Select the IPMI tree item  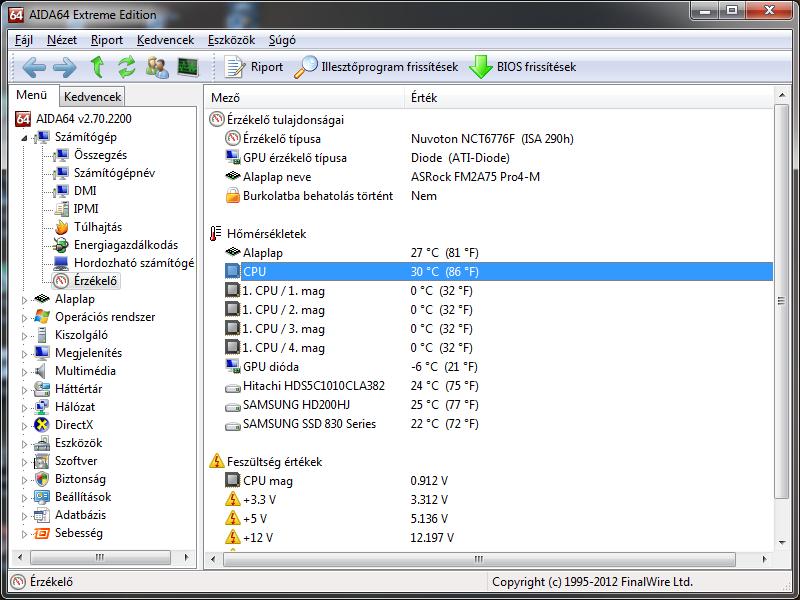tap(86, 209)
